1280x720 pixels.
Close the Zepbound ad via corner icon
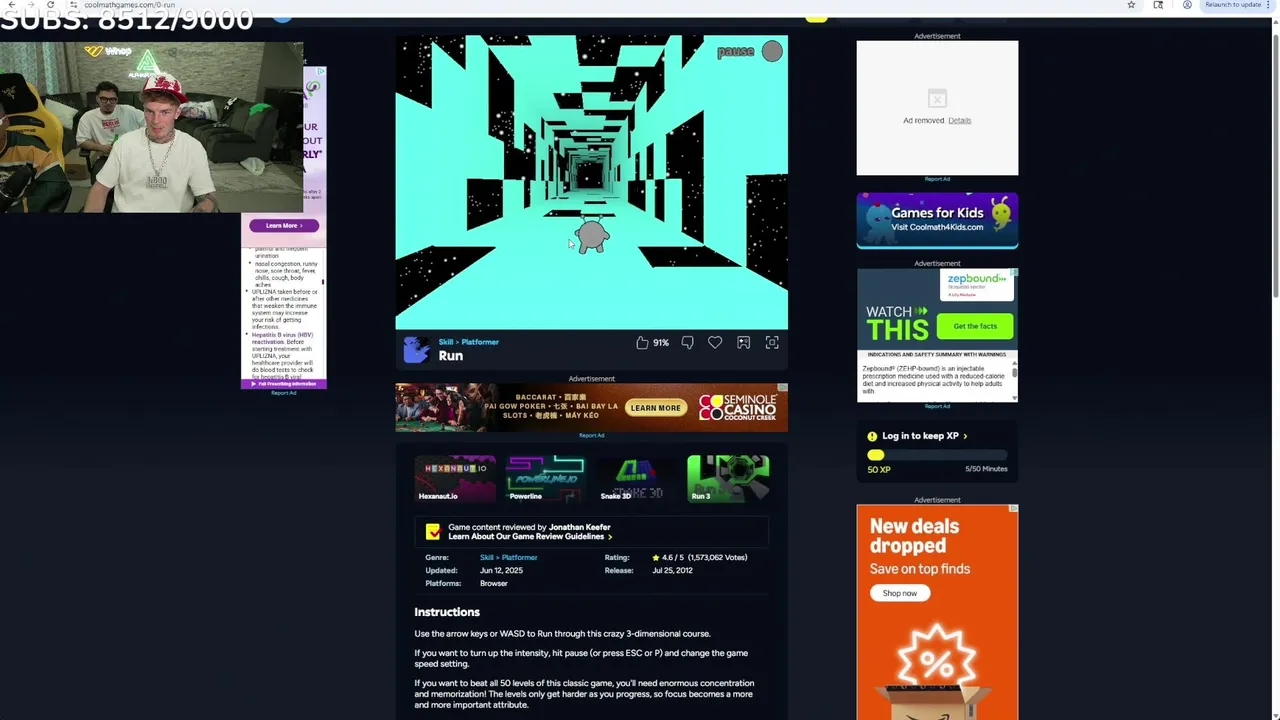click(1013, 273)
